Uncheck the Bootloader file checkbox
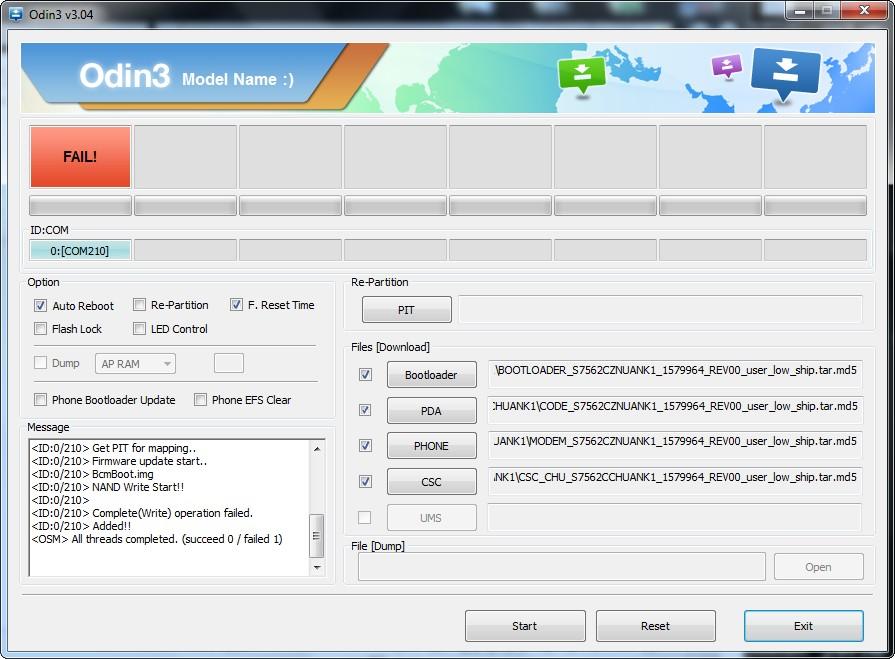 (365, 374)
